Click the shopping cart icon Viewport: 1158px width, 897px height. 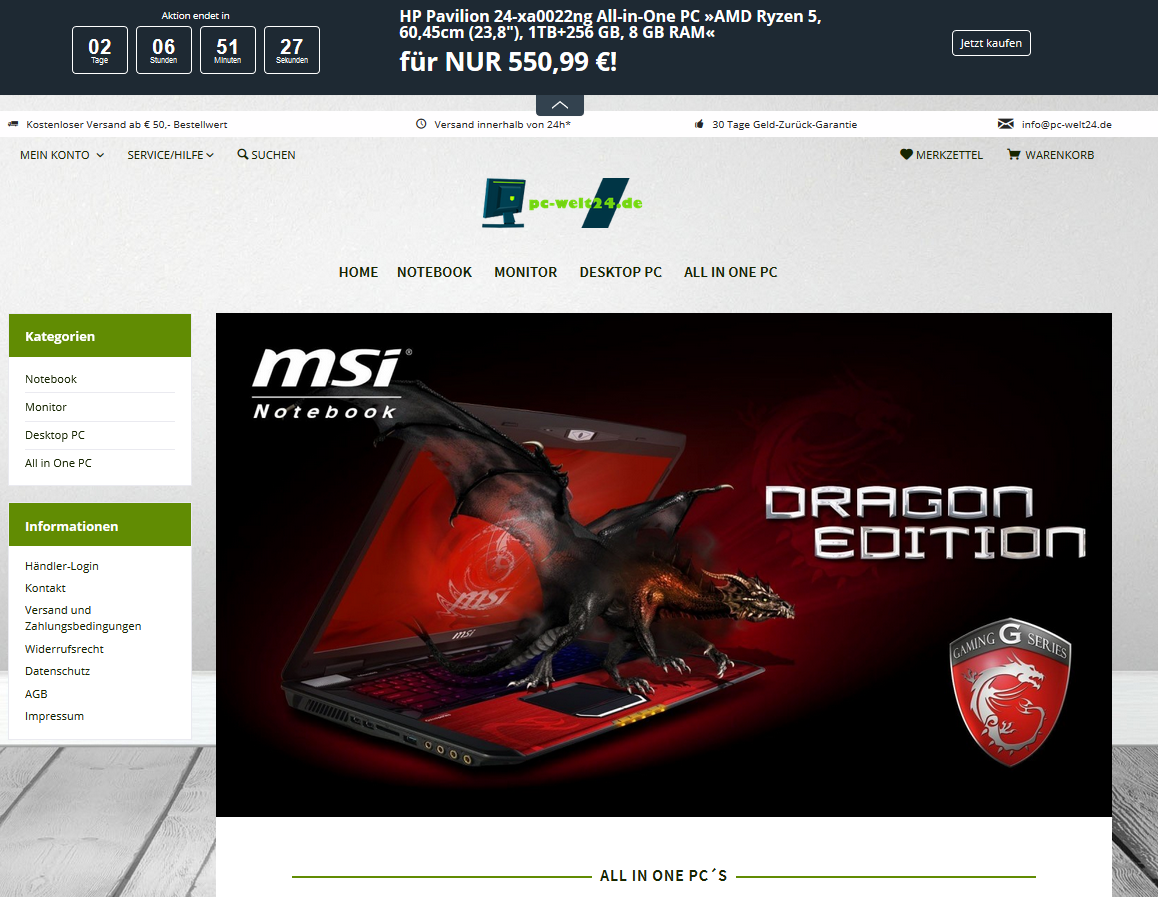(1013, 154)
